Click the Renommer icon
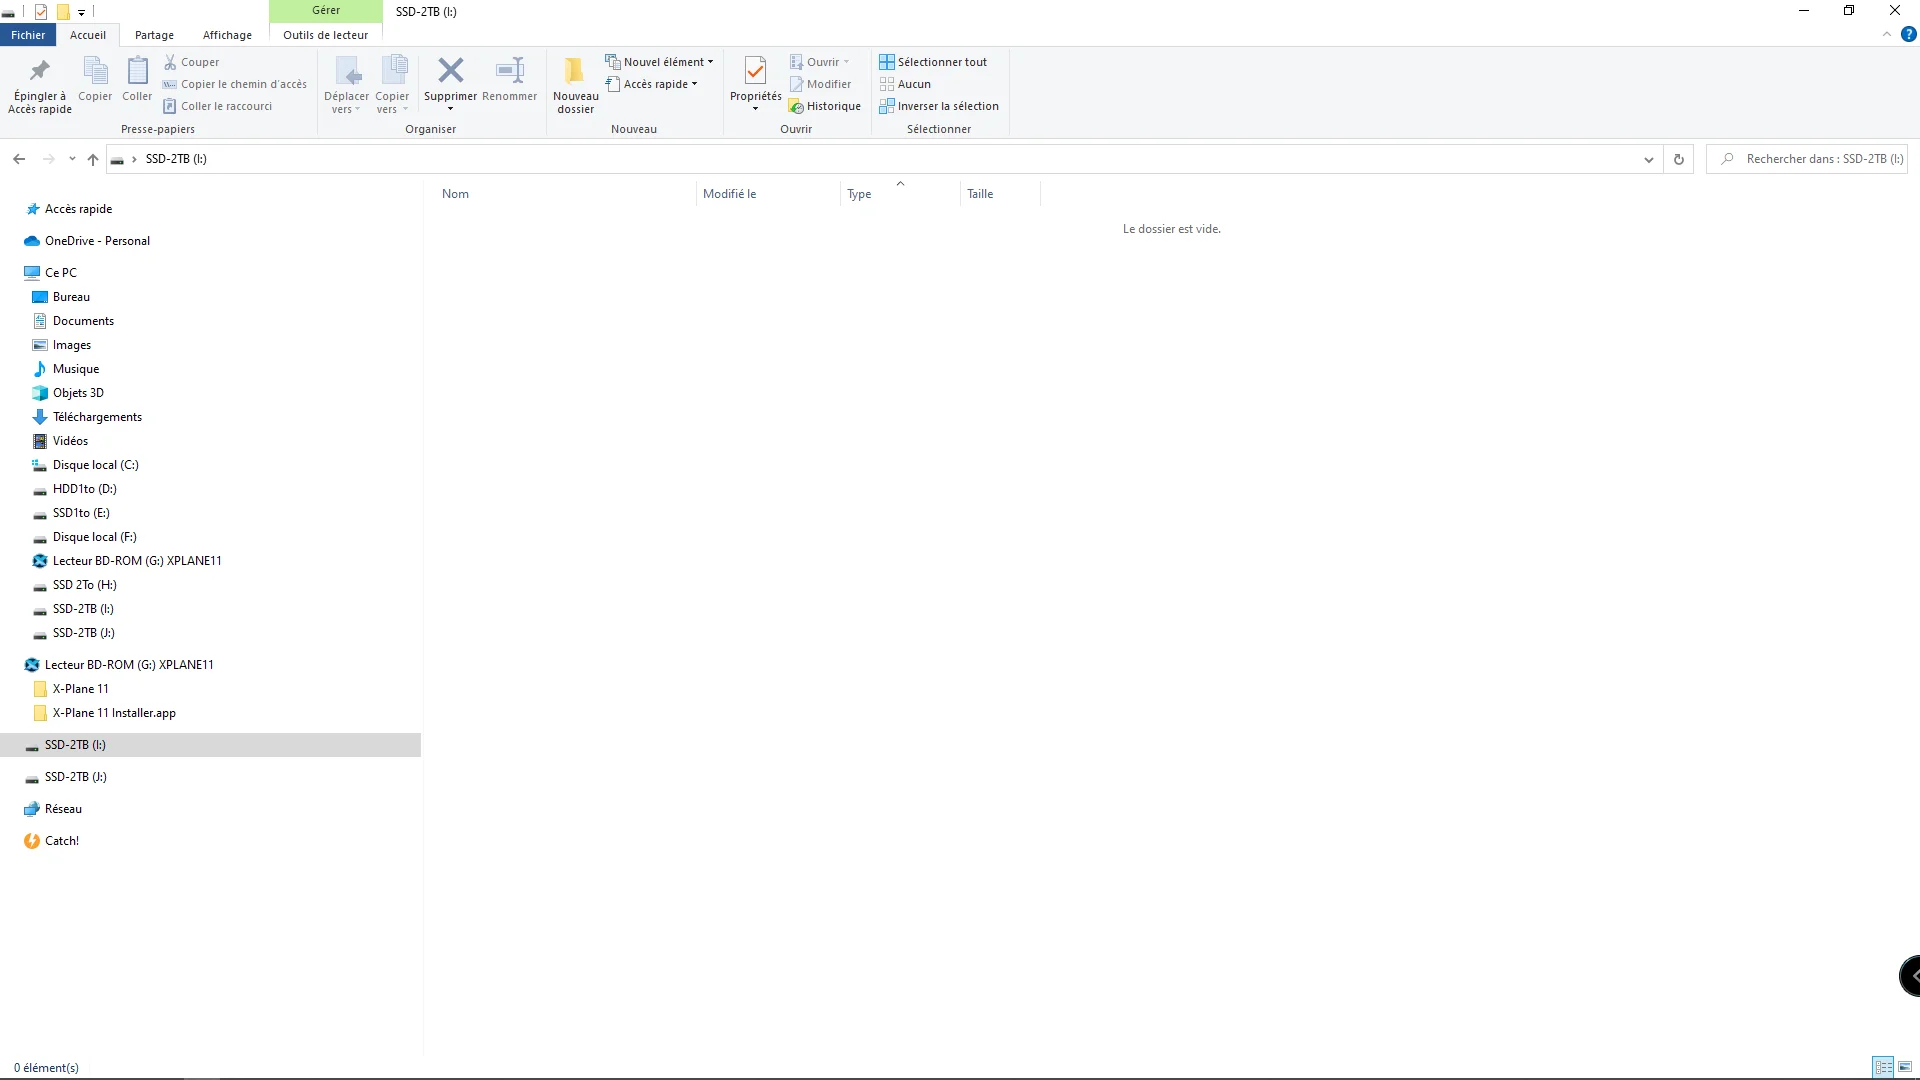 pyautogui.click(x=509, y=71)
